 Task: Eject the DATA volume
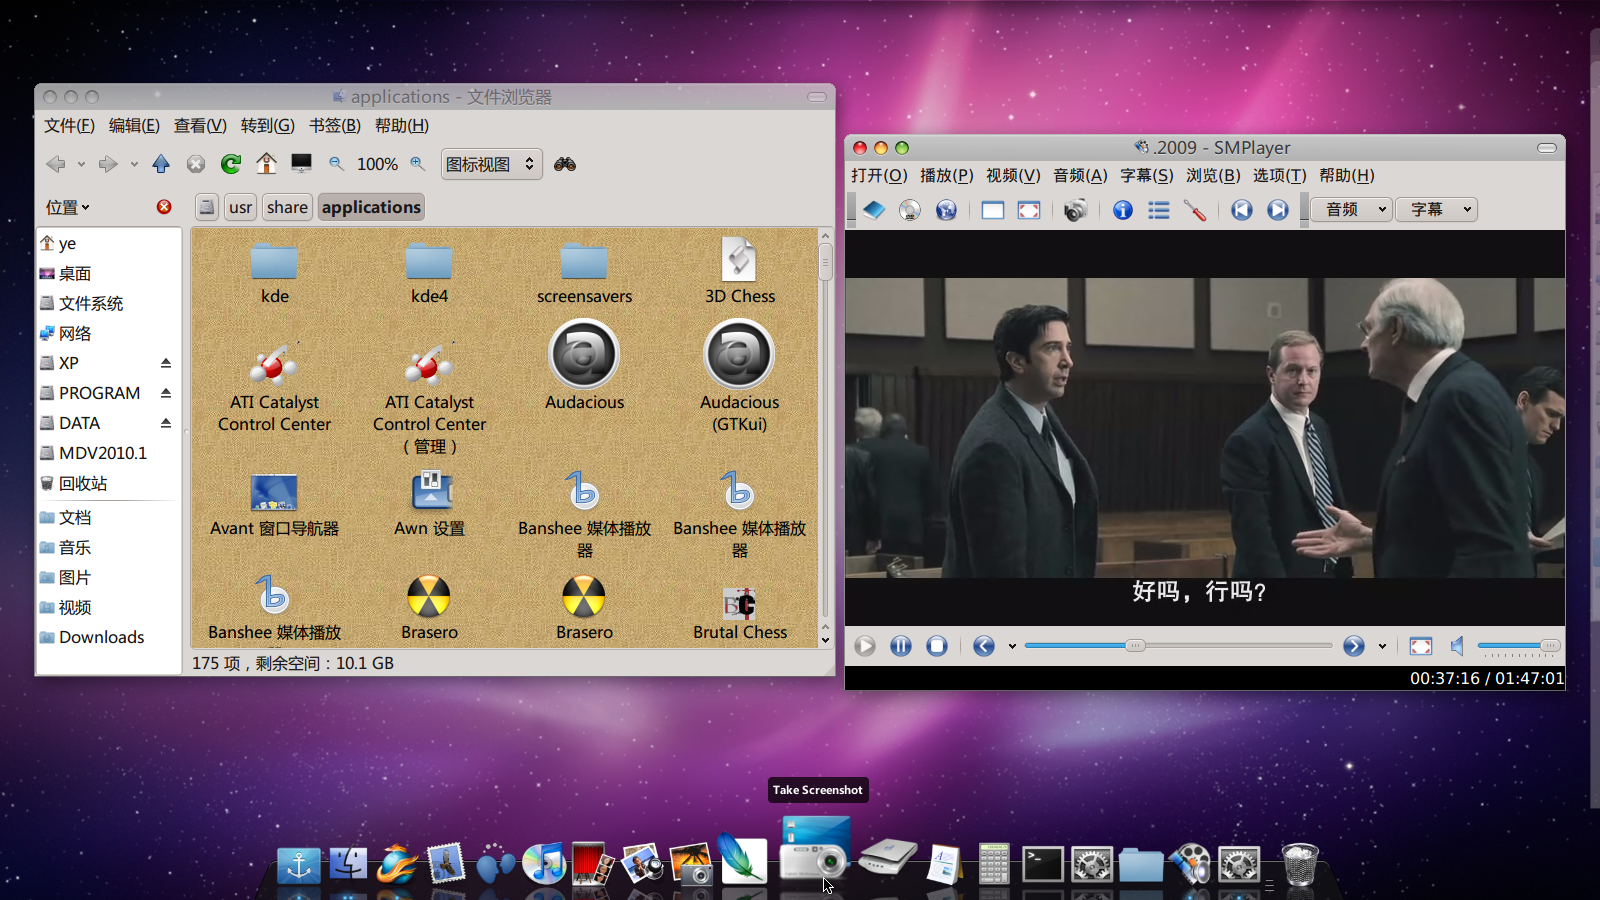(166, 423)
